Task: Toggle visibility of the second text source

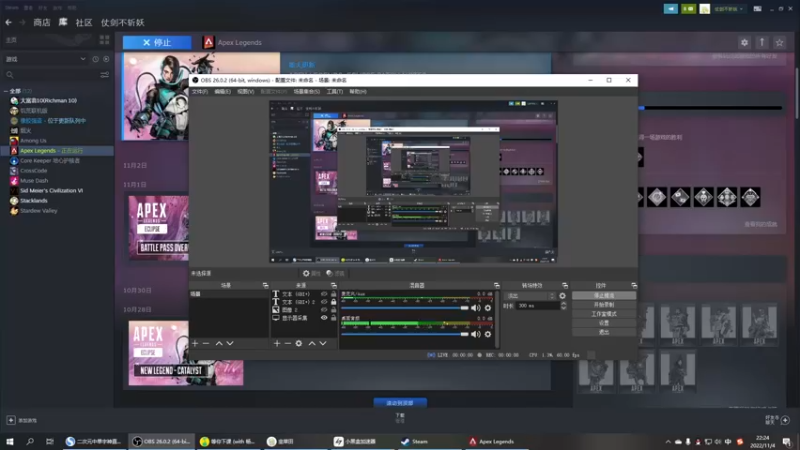Action: (x=324, y=302)
